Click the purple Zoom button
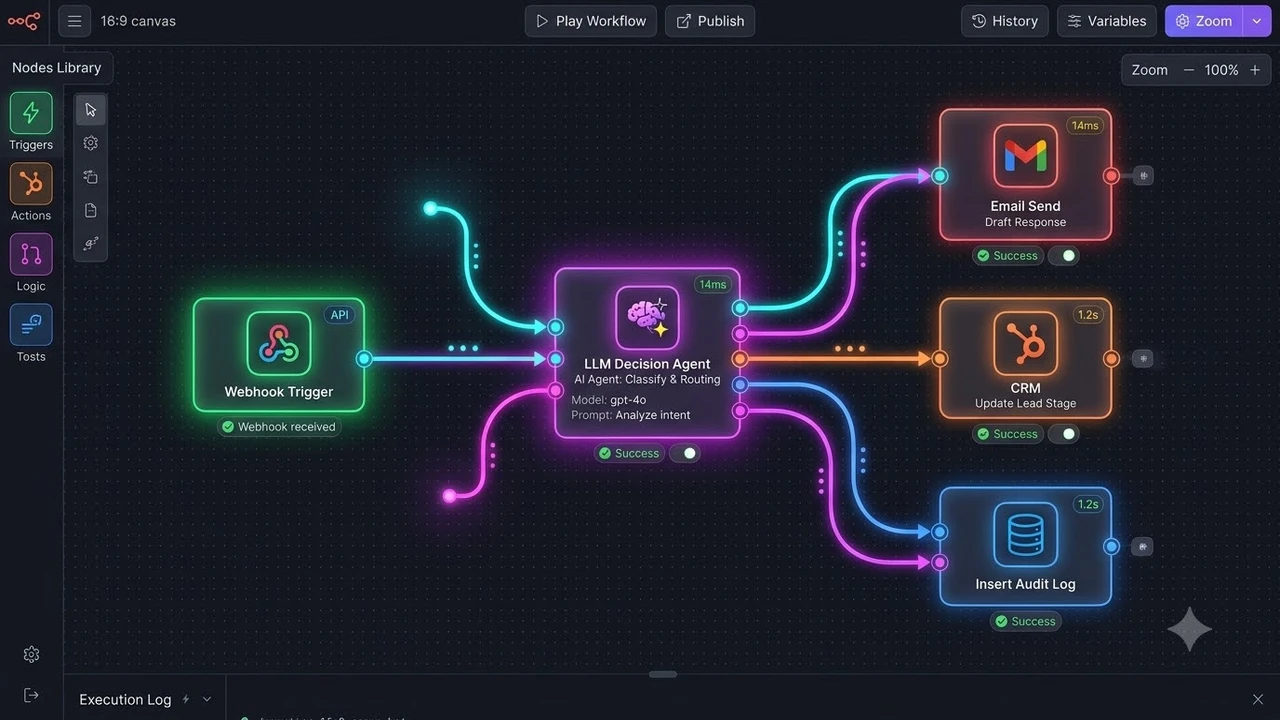The width and height of the screenshot is (1280, 720). pos(1204,21)
